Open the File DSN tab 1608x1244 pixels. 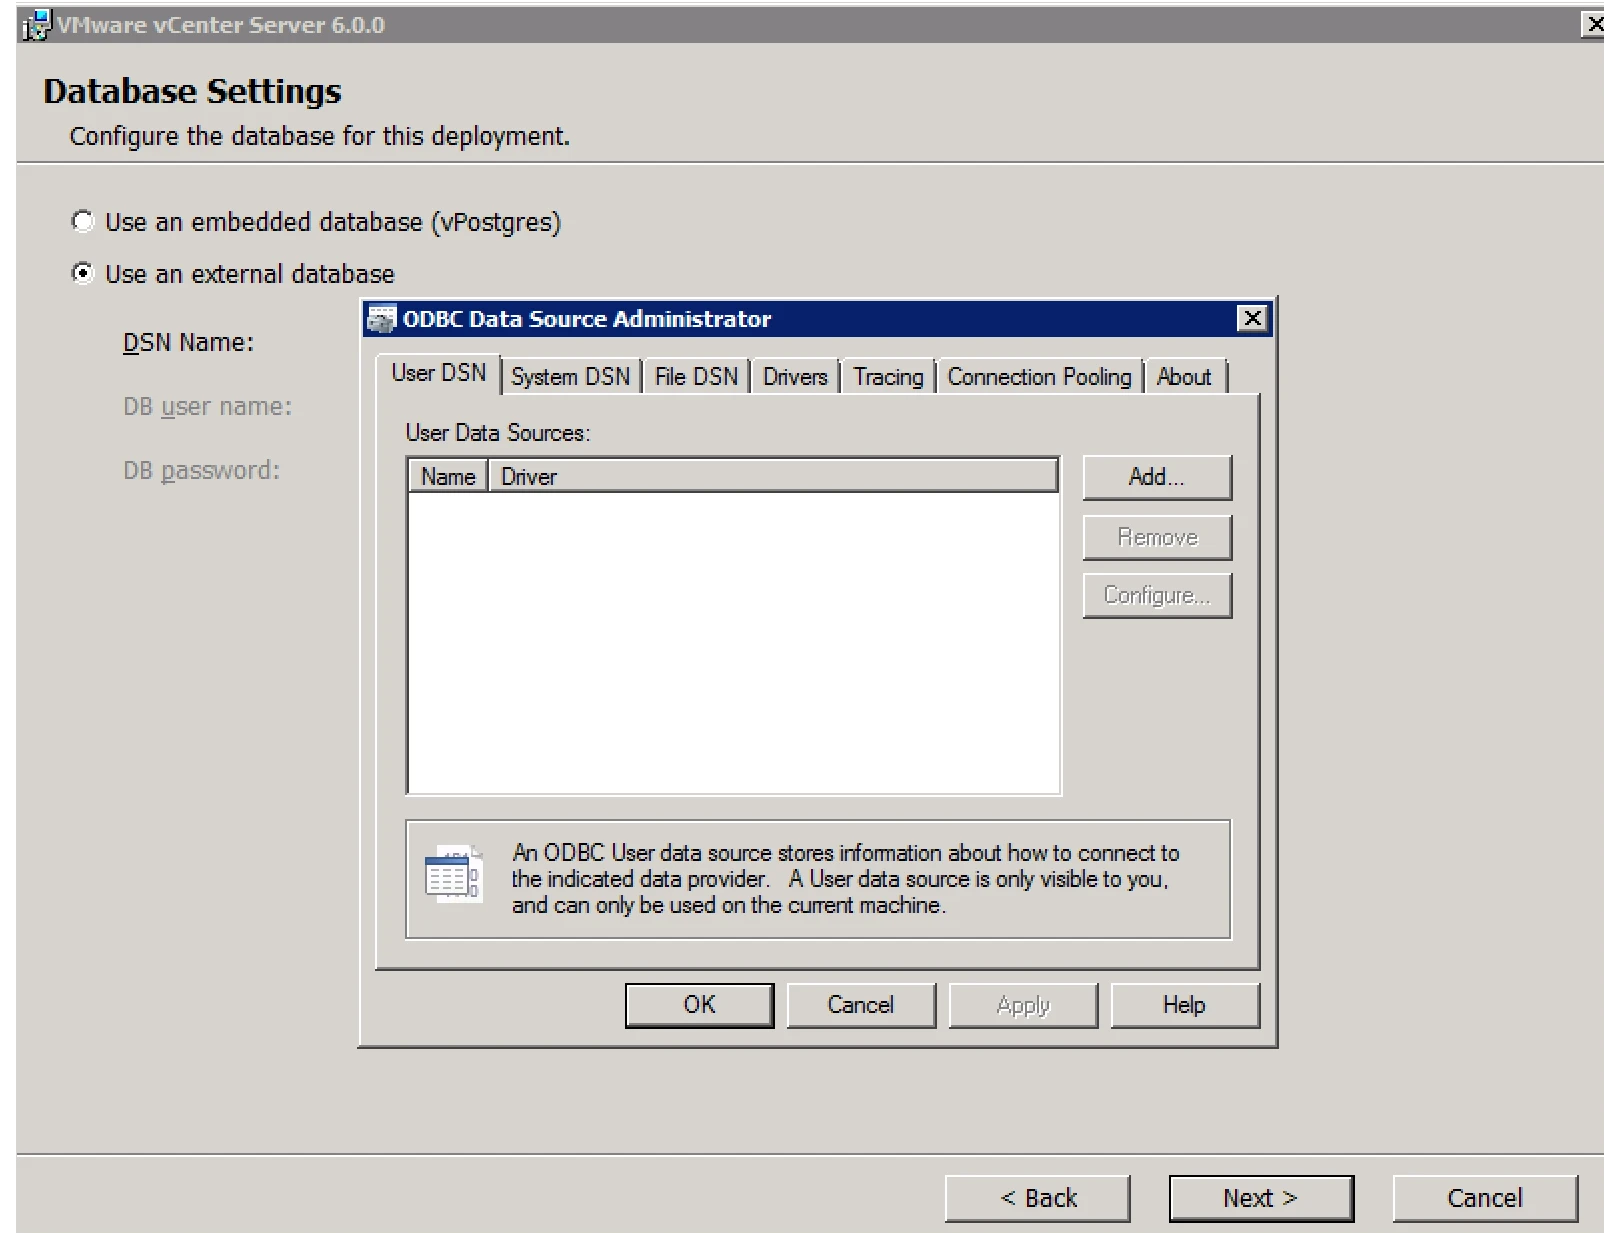(x=696, y=377)
